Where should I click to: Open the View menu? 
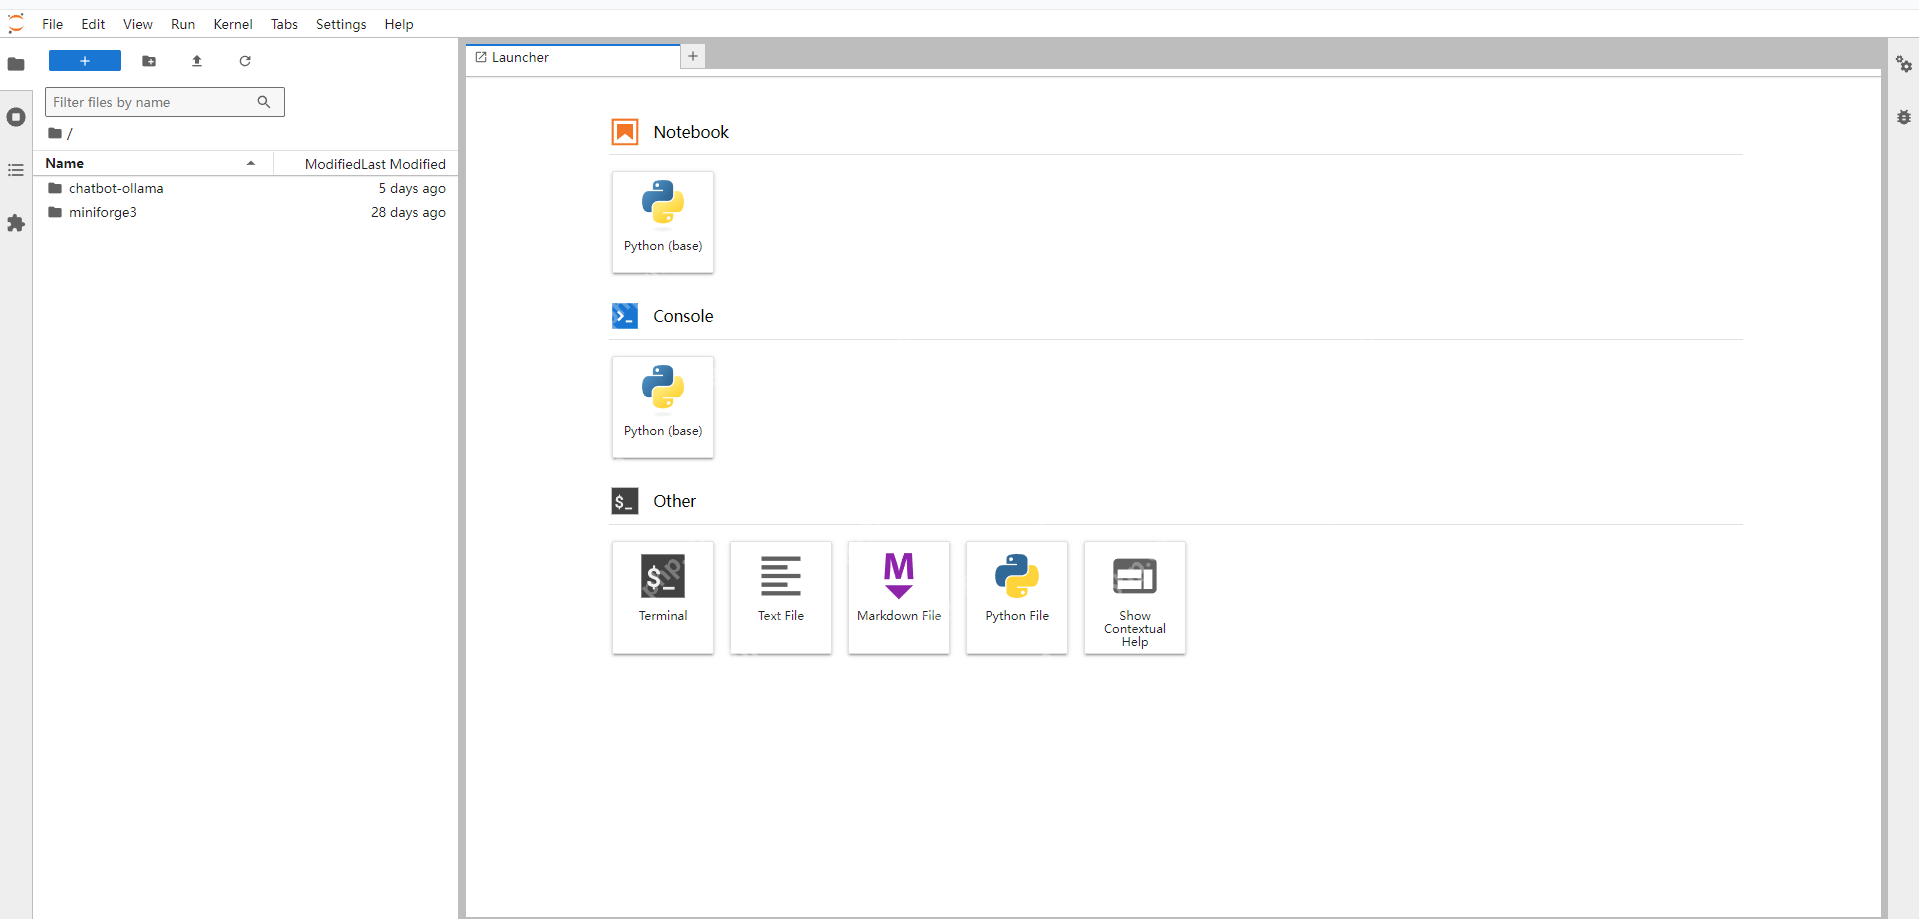tap(138, 24)
